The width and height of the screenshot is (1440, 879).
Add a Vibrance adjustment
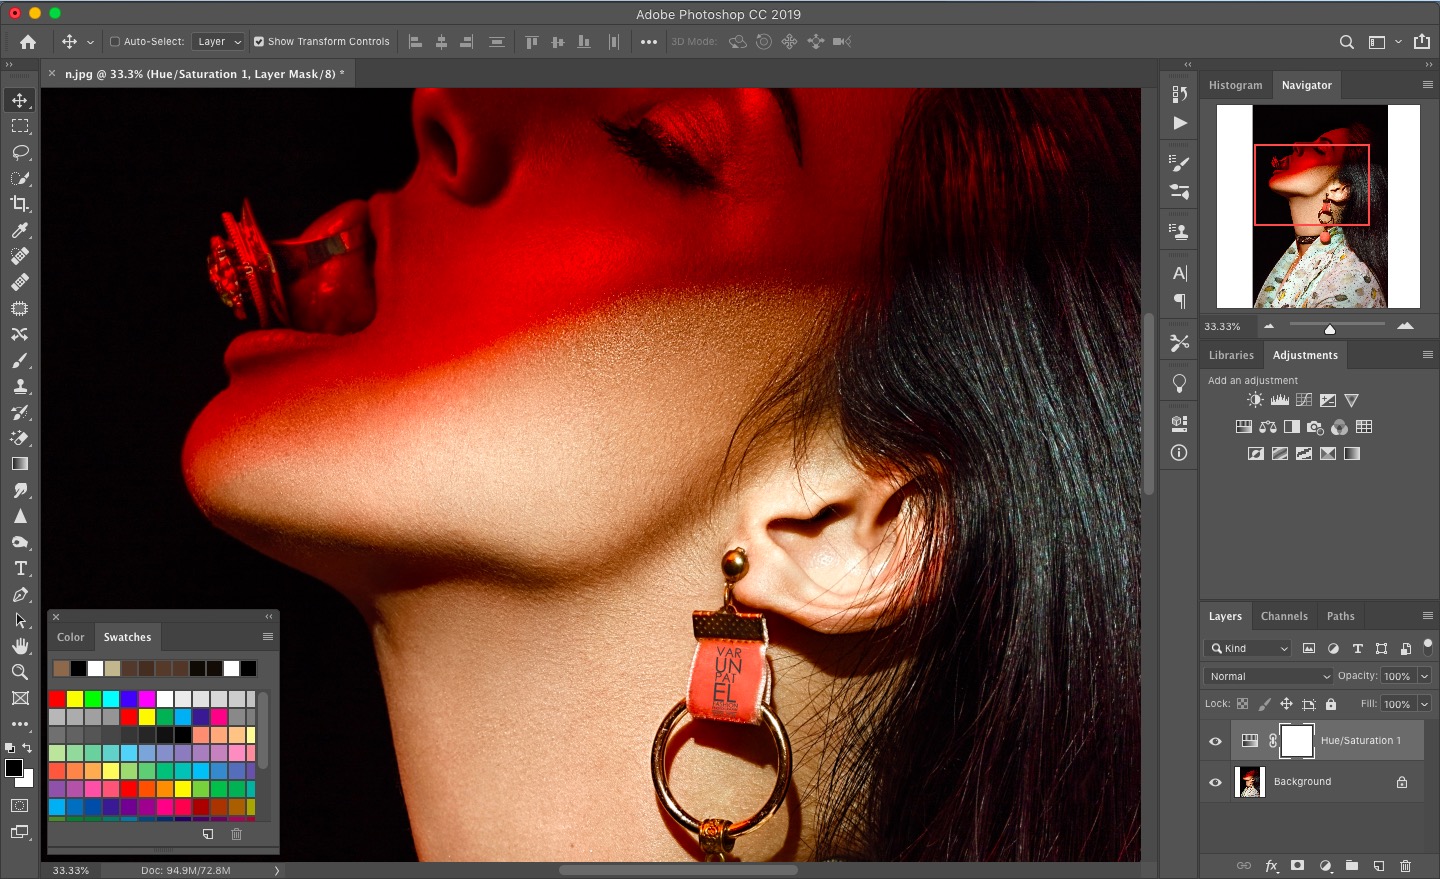tap(1352, 400)
